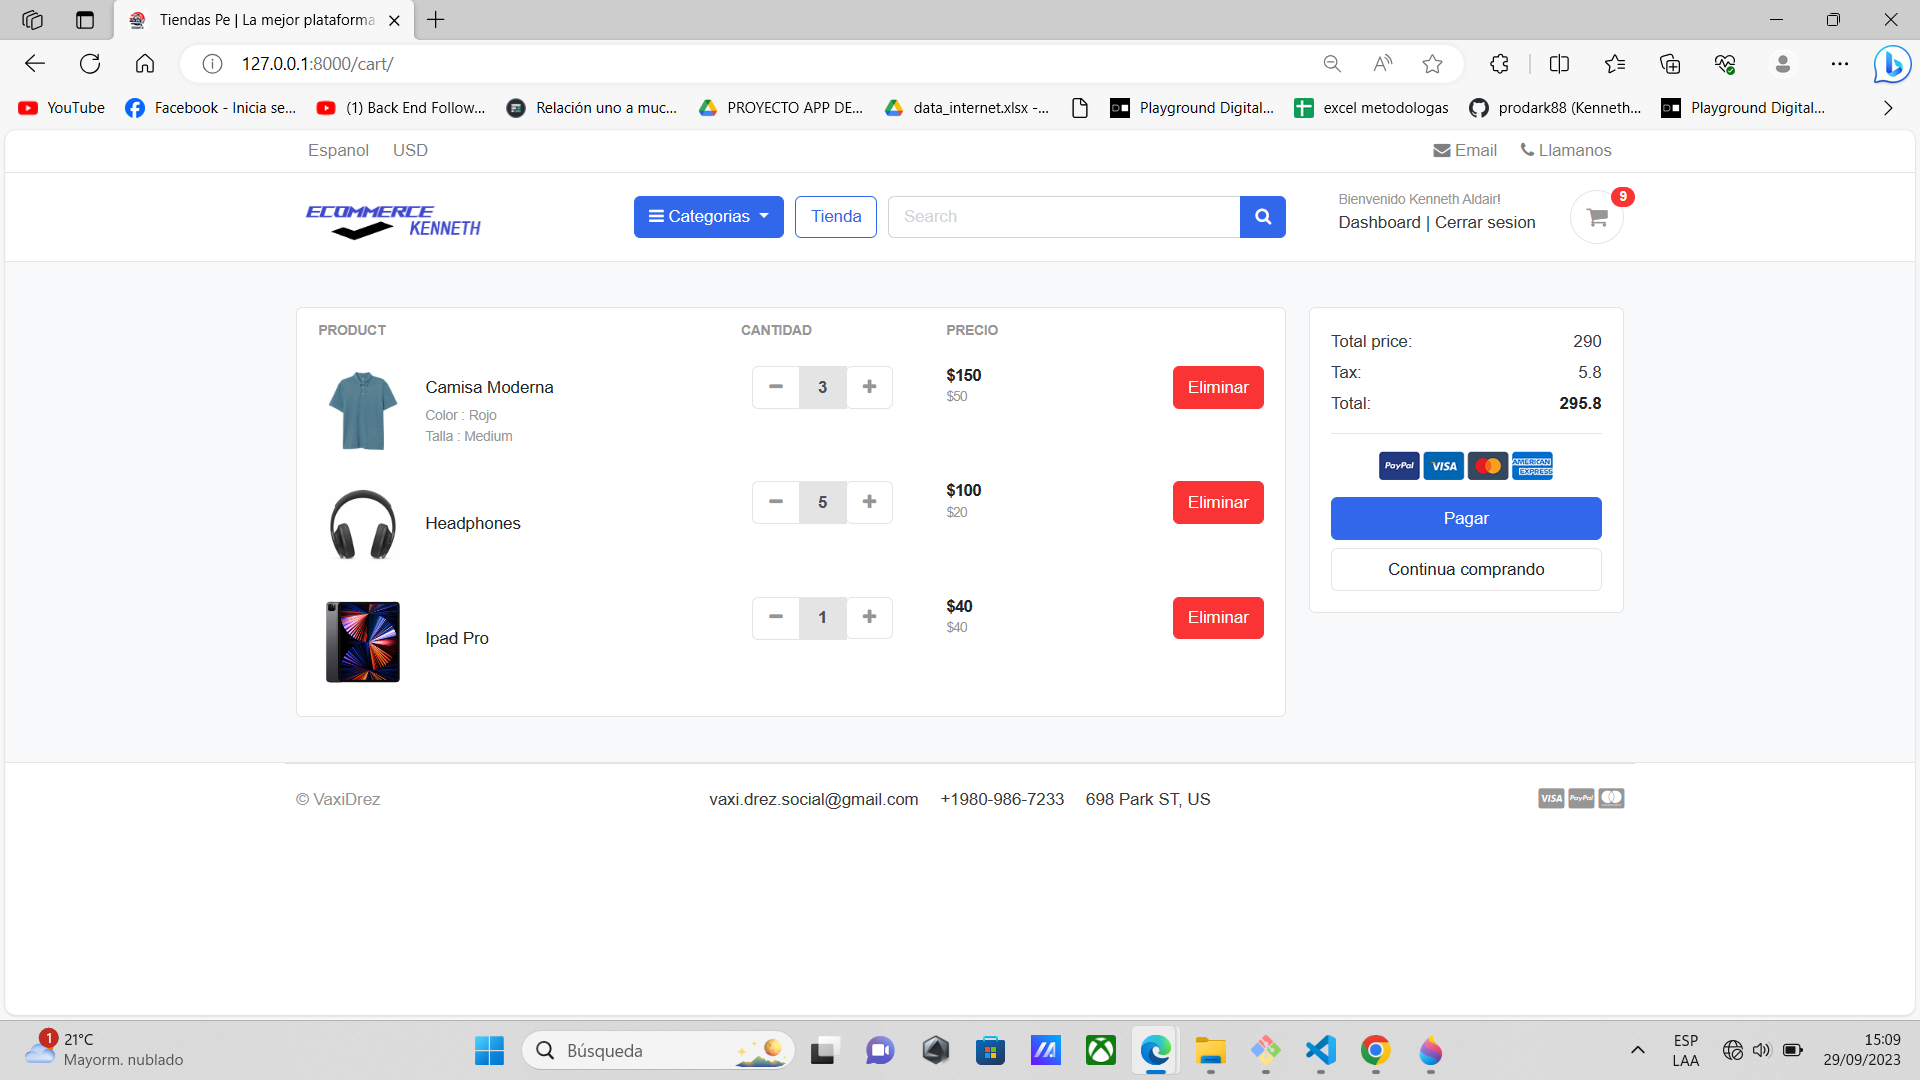Click the Ipad Pro product thumbnail
This screenshot has width=1920, height=1080.
point(362,641)
